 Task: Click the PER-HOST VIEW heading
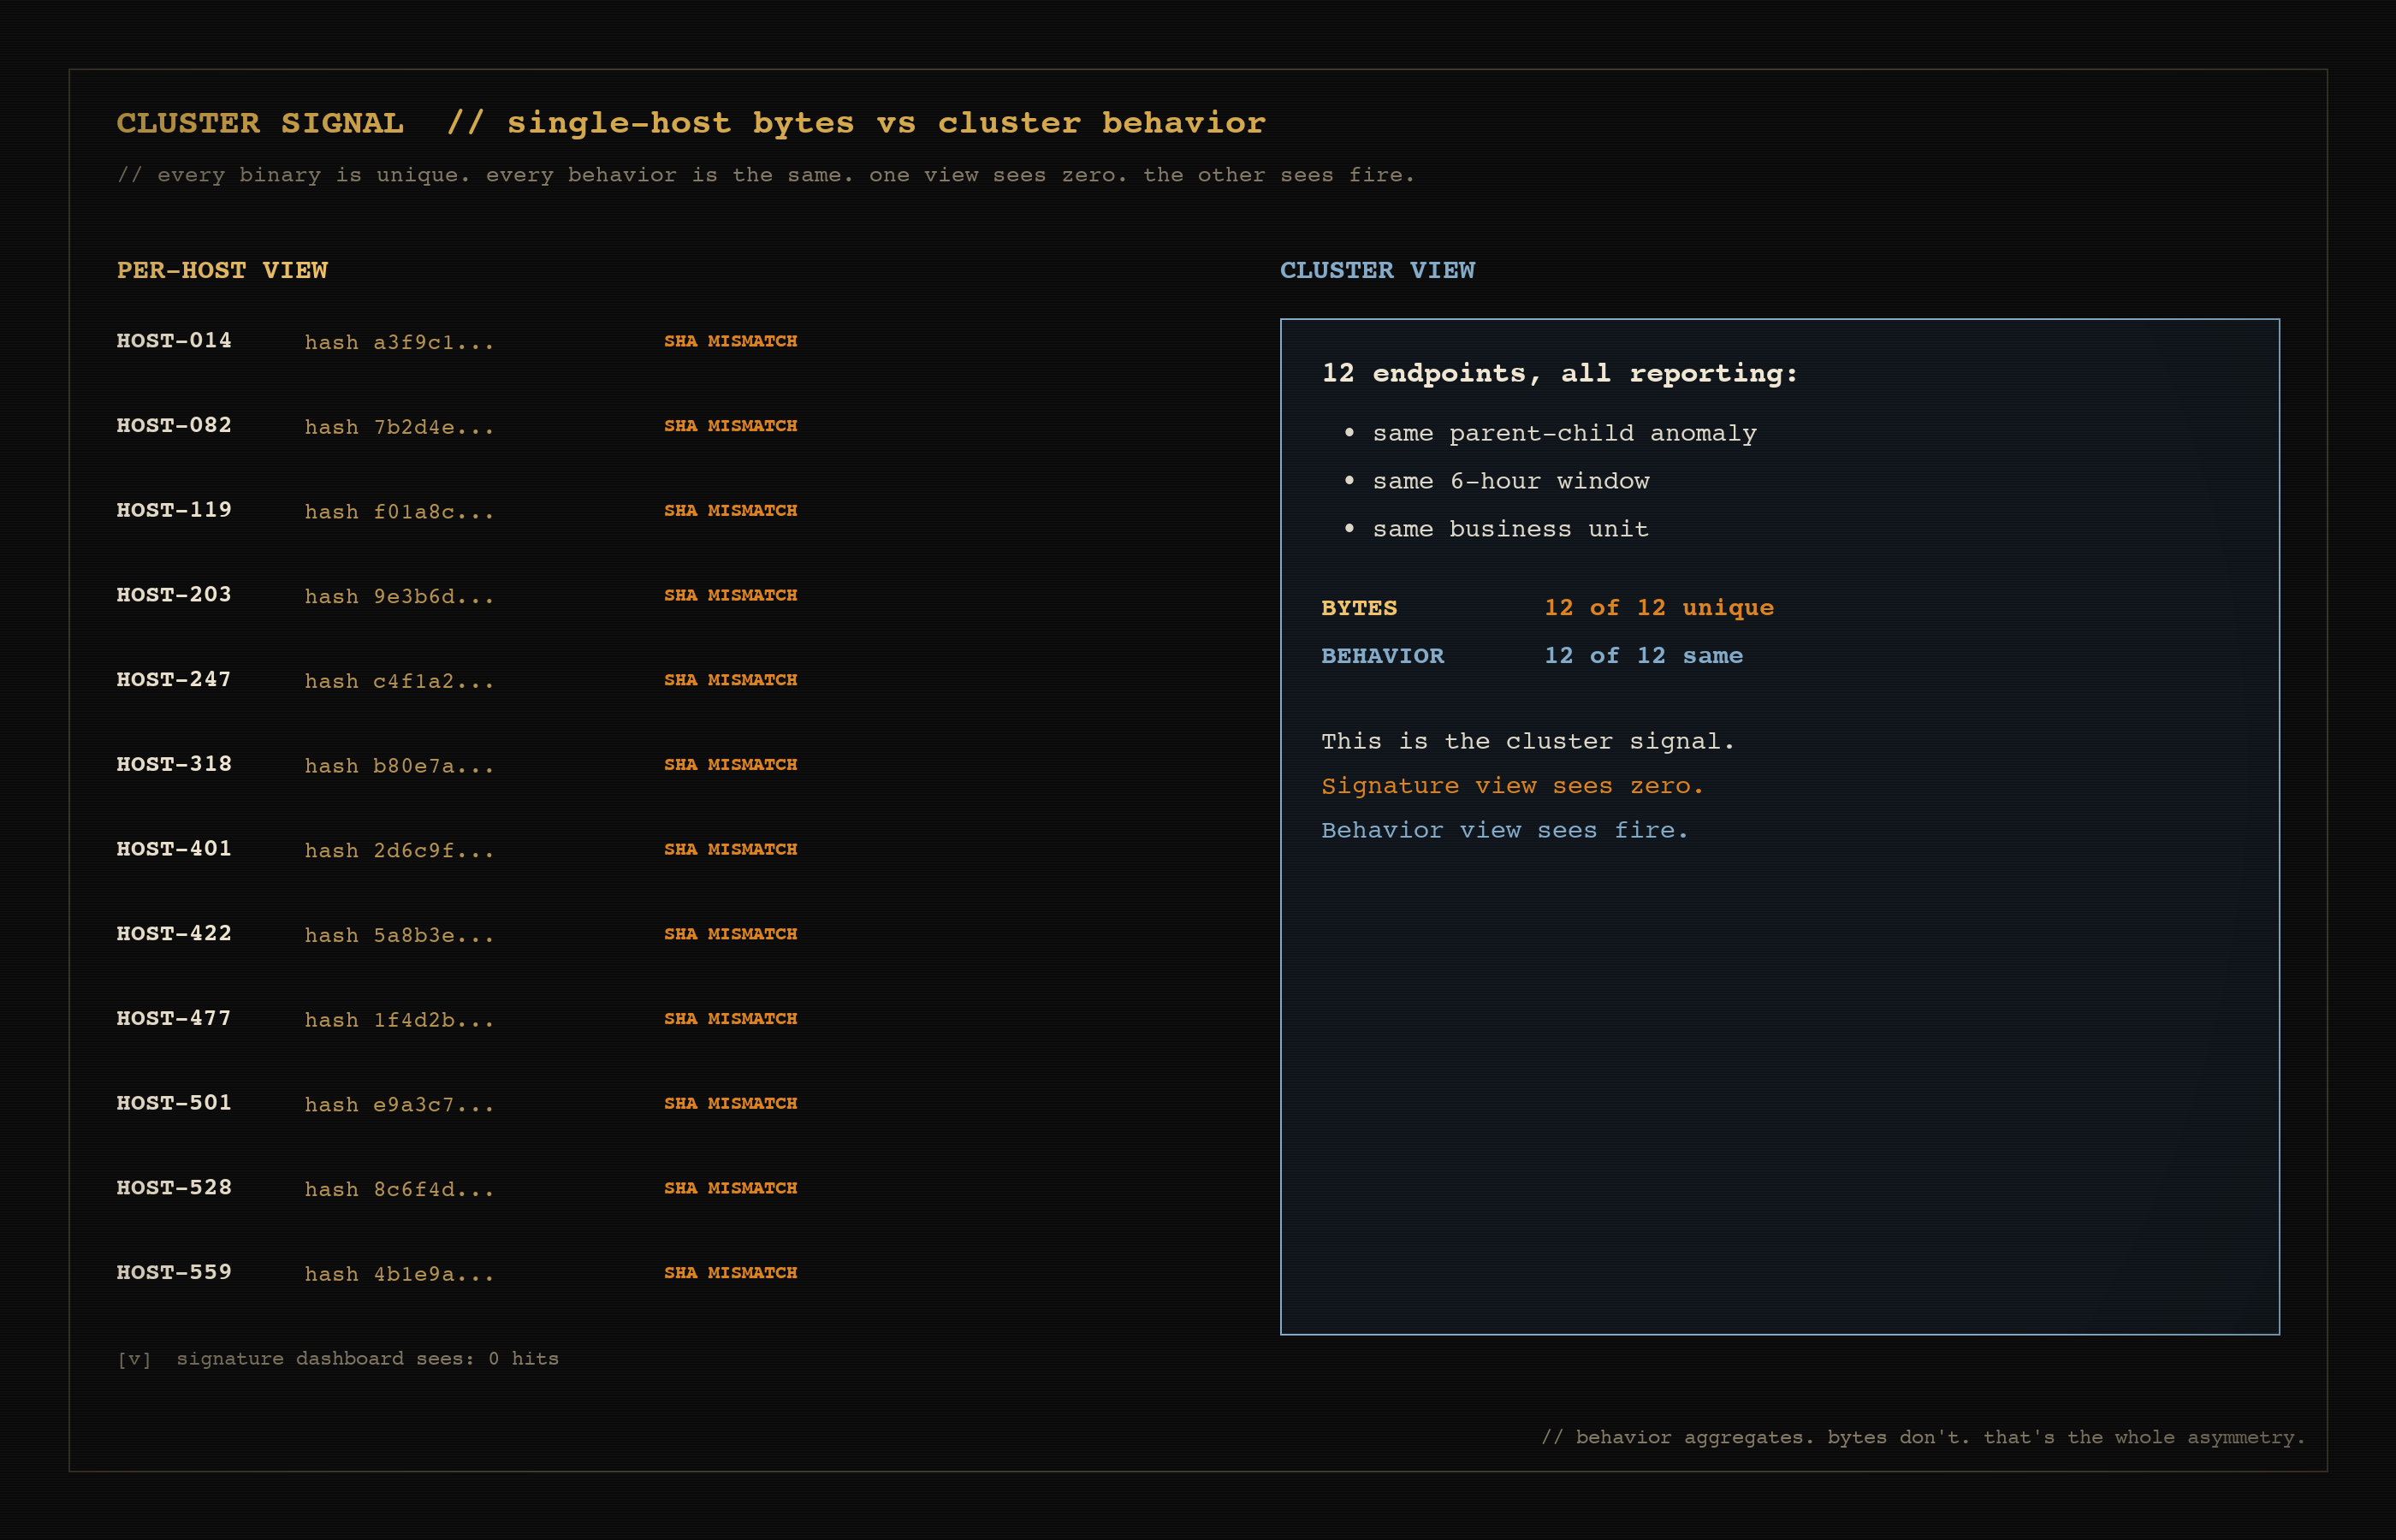coord(222,271)
